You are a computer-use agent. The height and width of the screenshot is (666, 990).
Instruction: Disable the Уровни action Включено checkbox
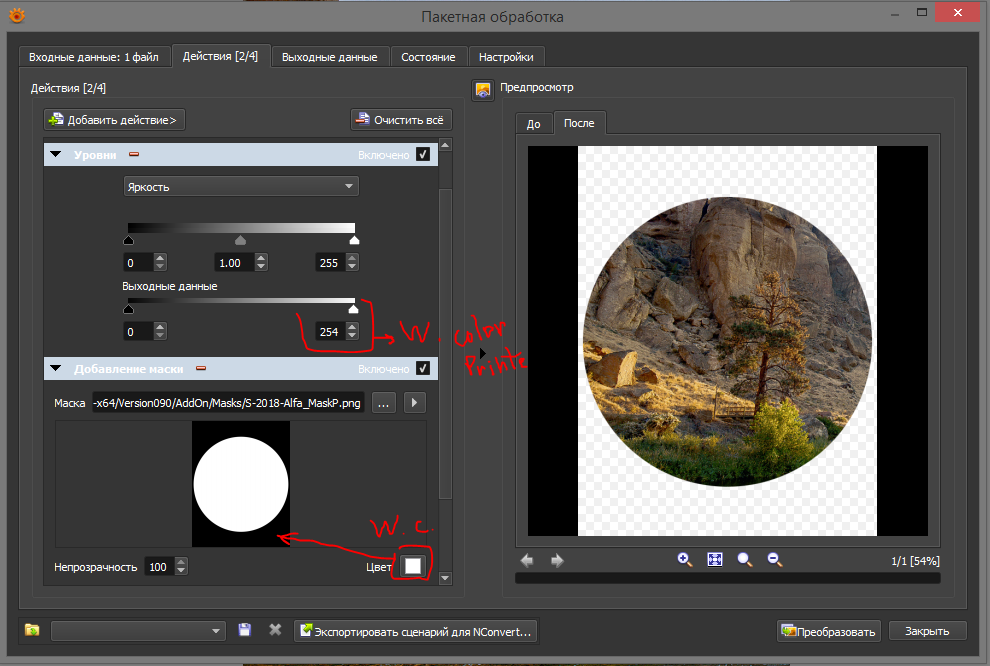[423, 155]
